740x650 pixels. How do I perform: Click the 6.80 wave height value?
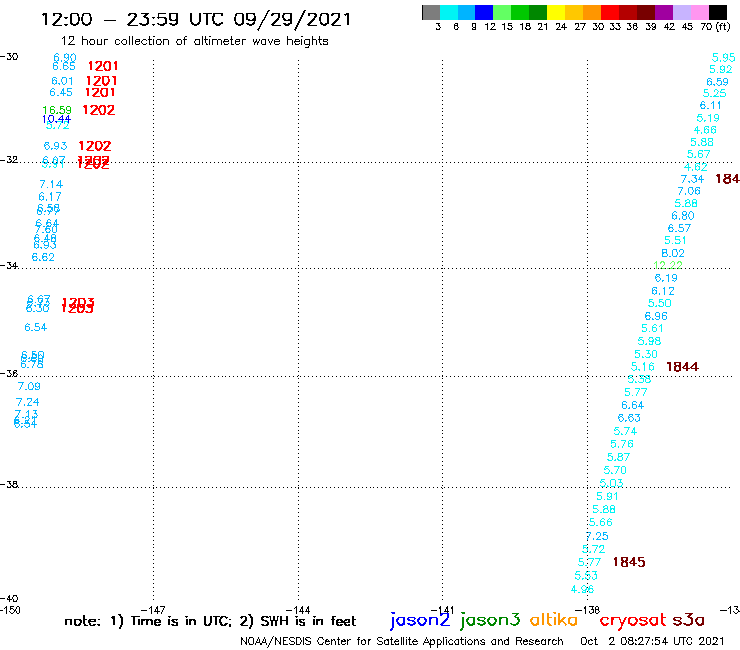pos(682,216)
